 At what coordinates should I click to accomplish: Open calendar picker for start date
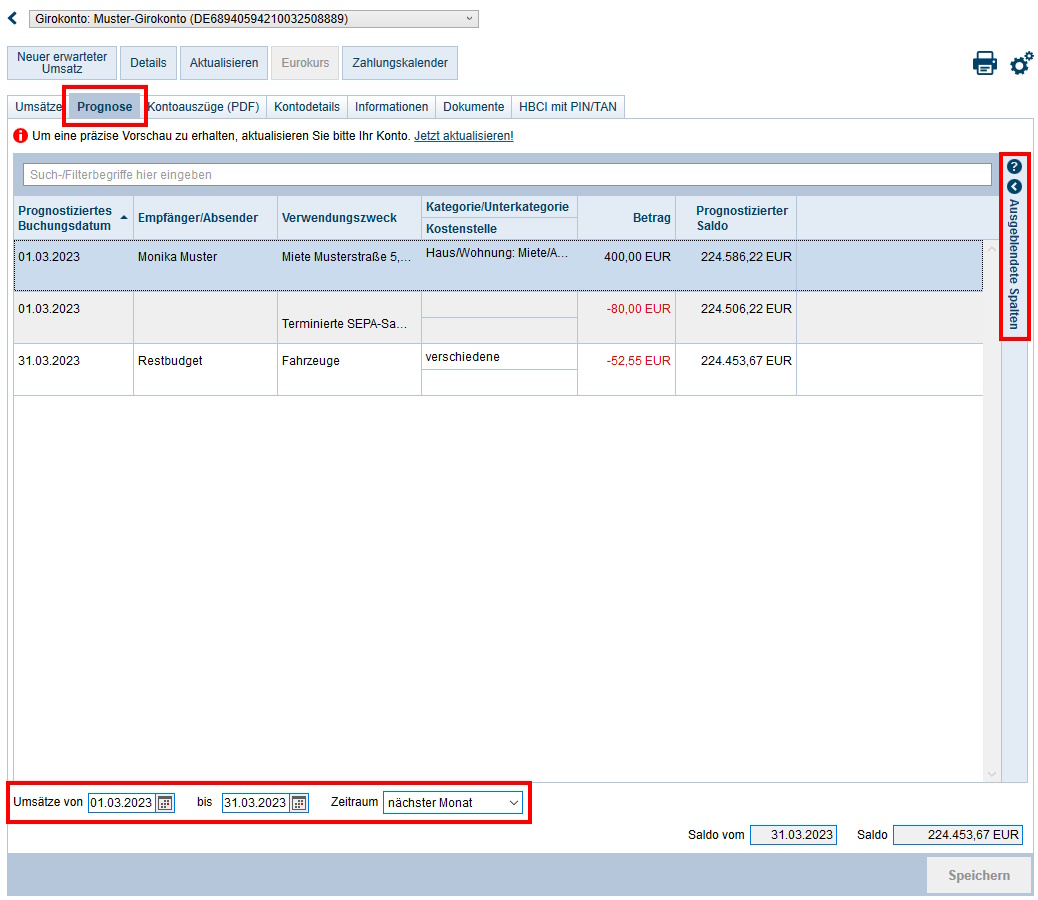pos(166,803)
